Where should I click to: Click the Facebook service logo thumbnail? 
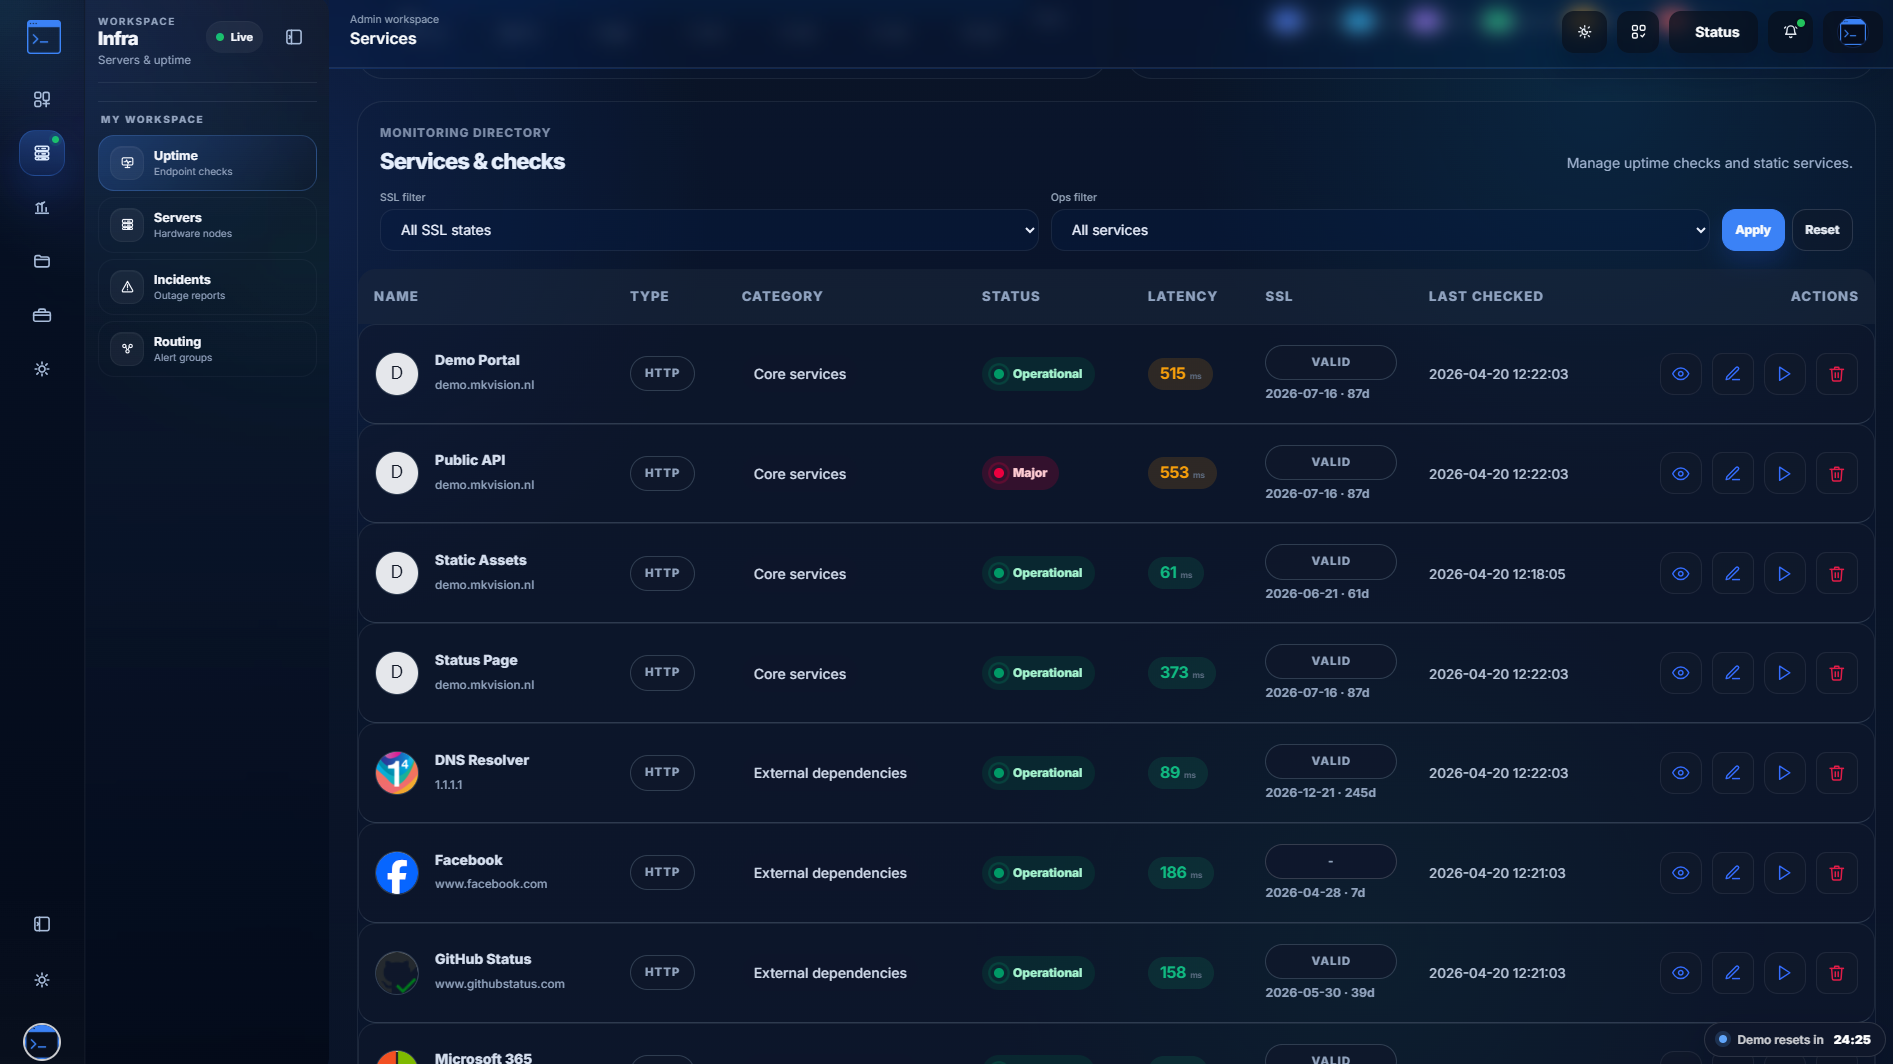pos(397,873)
